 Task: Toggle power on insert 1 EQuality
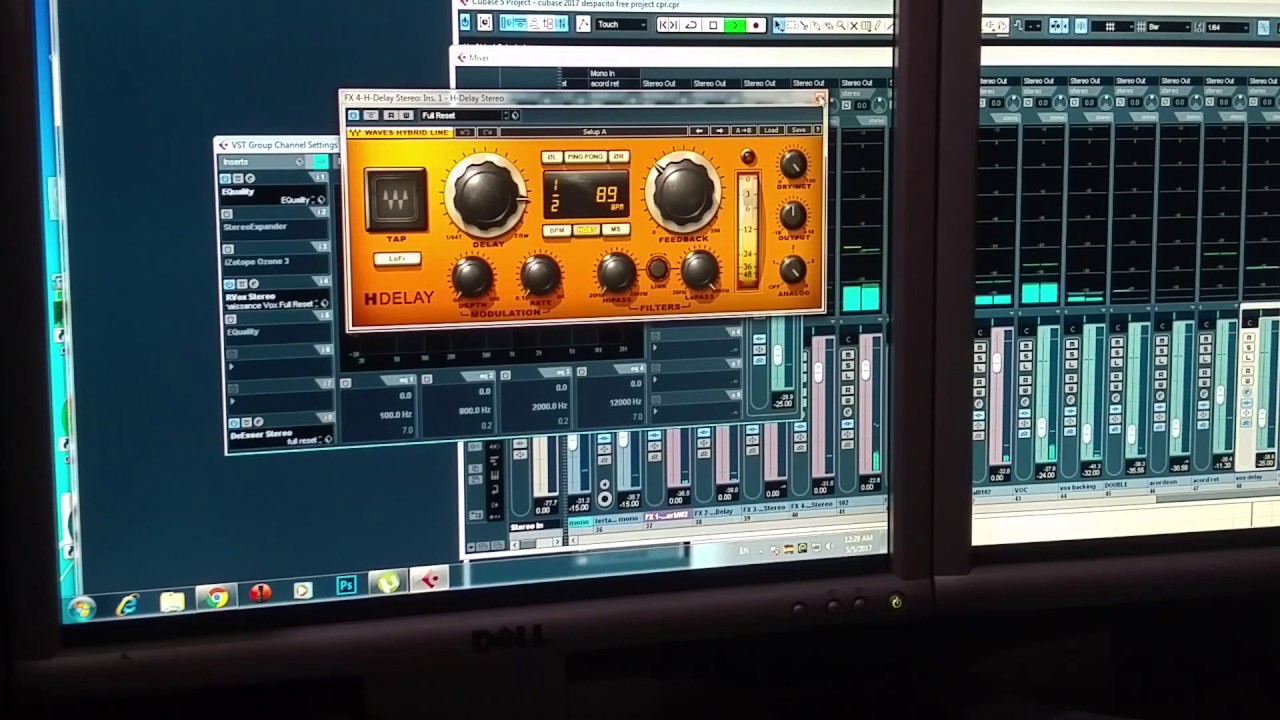coord(225,178)
